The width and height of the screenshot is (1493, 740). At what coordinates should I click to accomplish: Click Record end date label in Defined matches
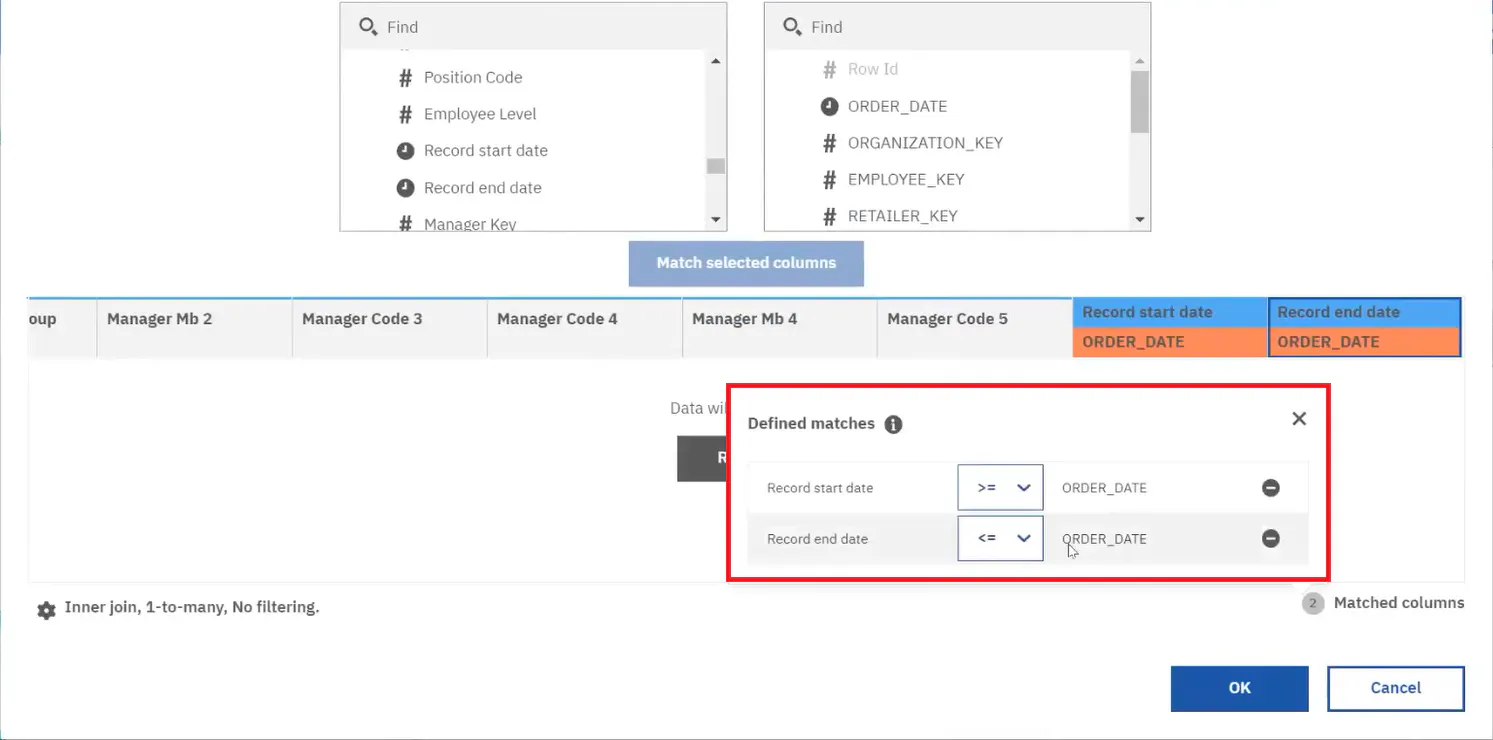(817, 539)
